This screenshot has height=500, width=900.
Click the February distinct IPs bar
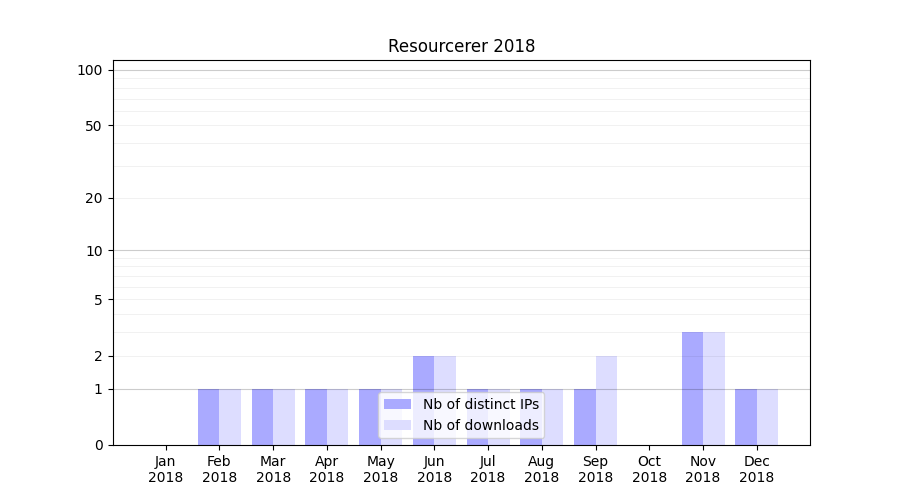pyautogui.click(x=208, y=417)
